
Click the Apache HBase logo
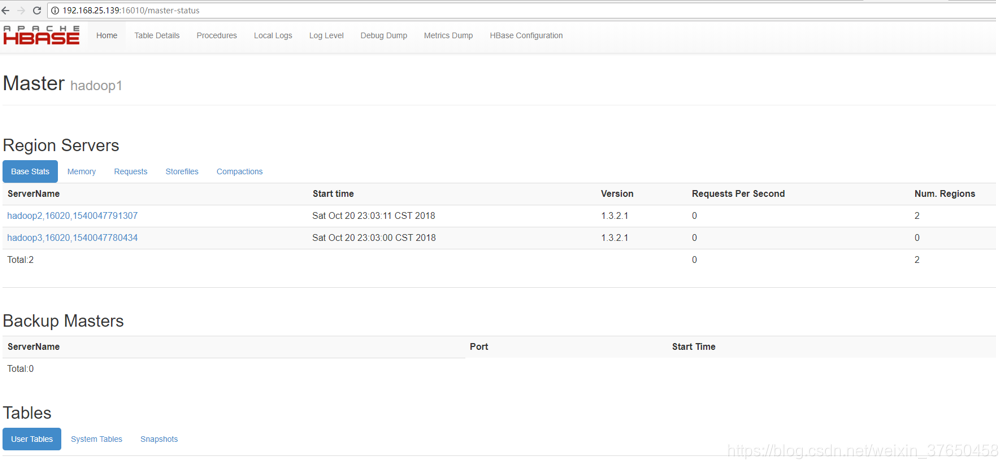coord(42,35)
